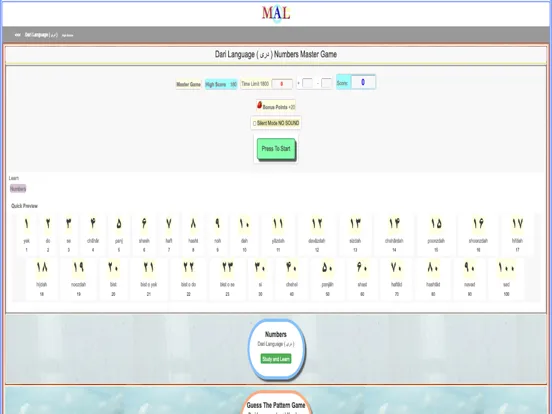Click the 'shast' number 60 card
This screenshot has width=552, height=414.
click(362, 278)
